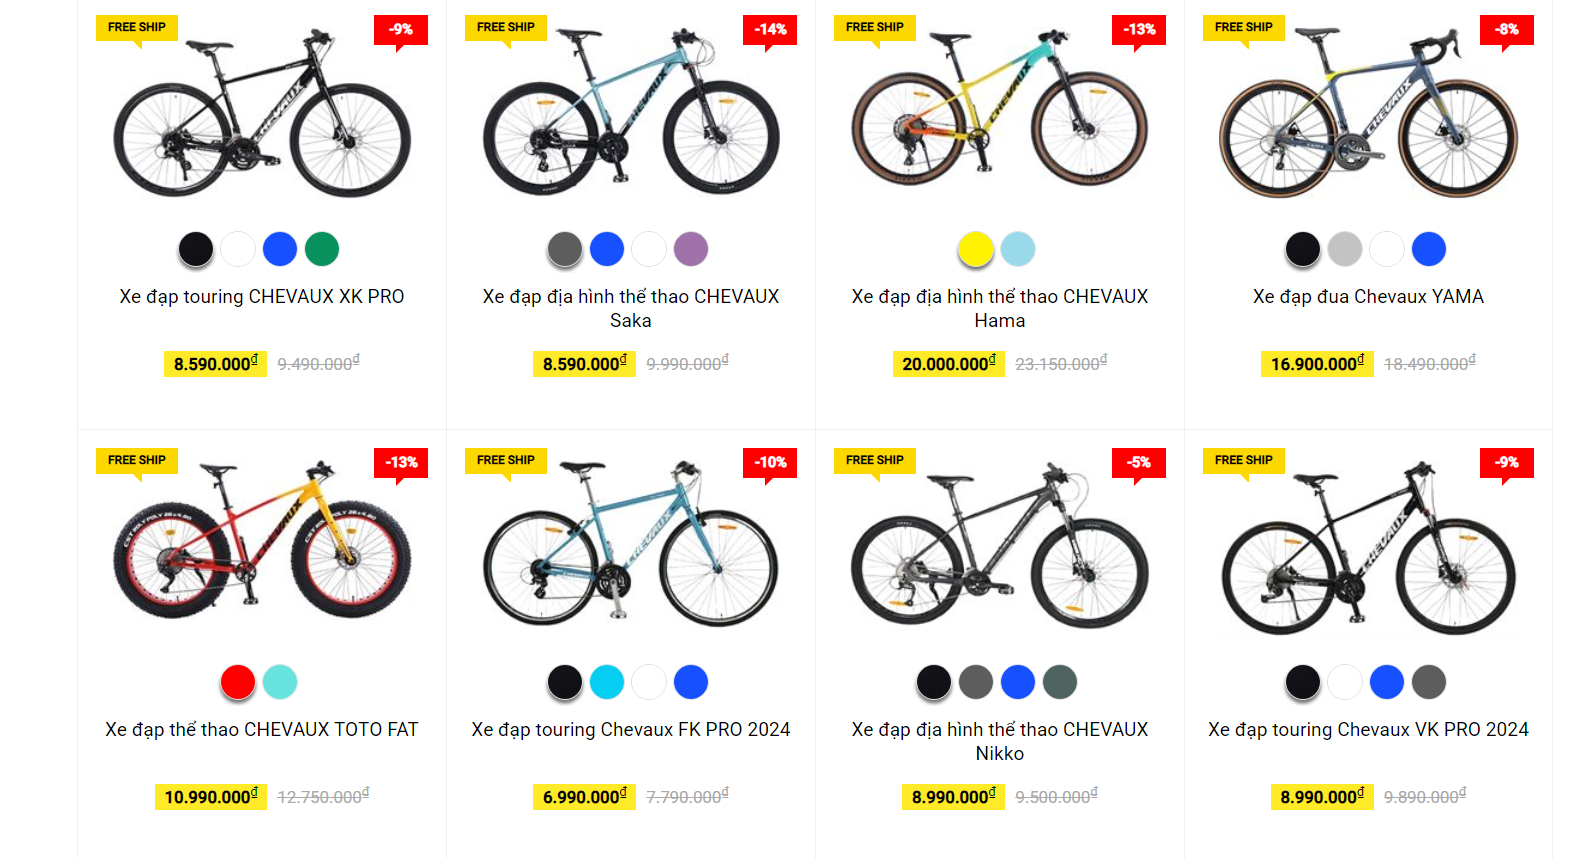The width and height of the screenshot is (1572, 858).
Task: Open Chevaux FK PRO 2024 product title
Action: [631, 730]
